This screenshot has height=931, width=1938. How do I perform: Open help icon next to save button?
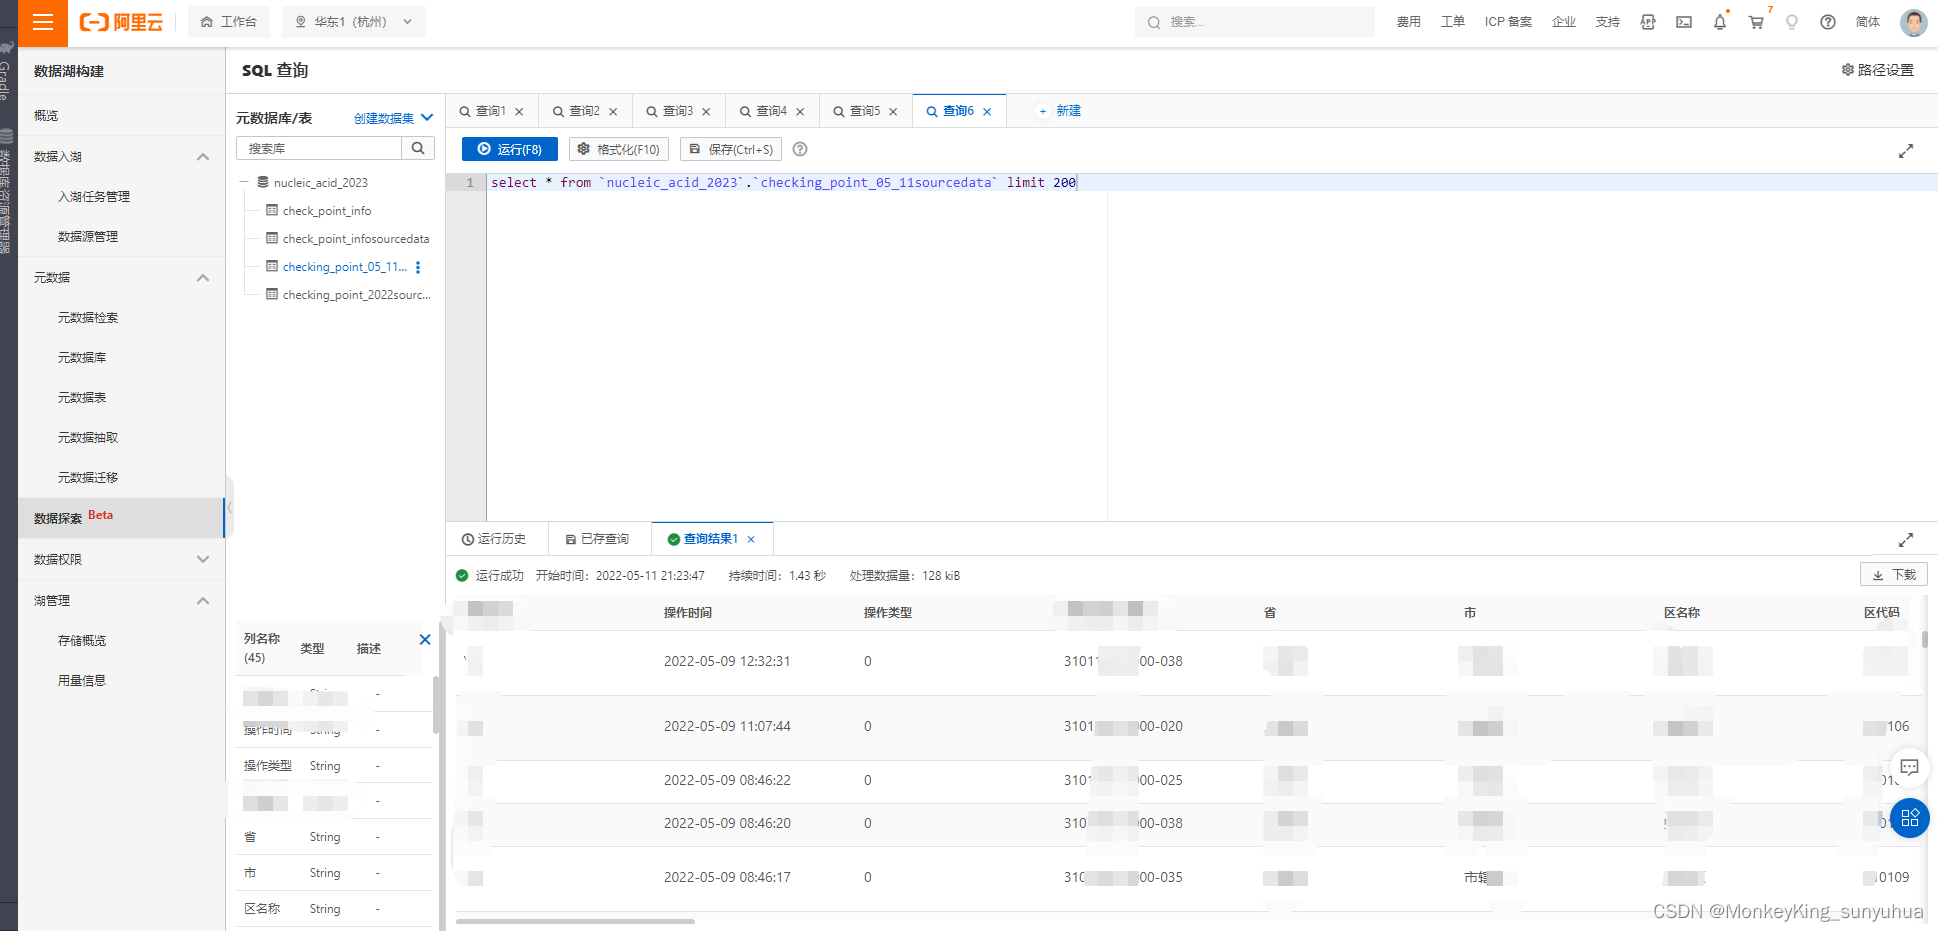[x=800, y=149]
